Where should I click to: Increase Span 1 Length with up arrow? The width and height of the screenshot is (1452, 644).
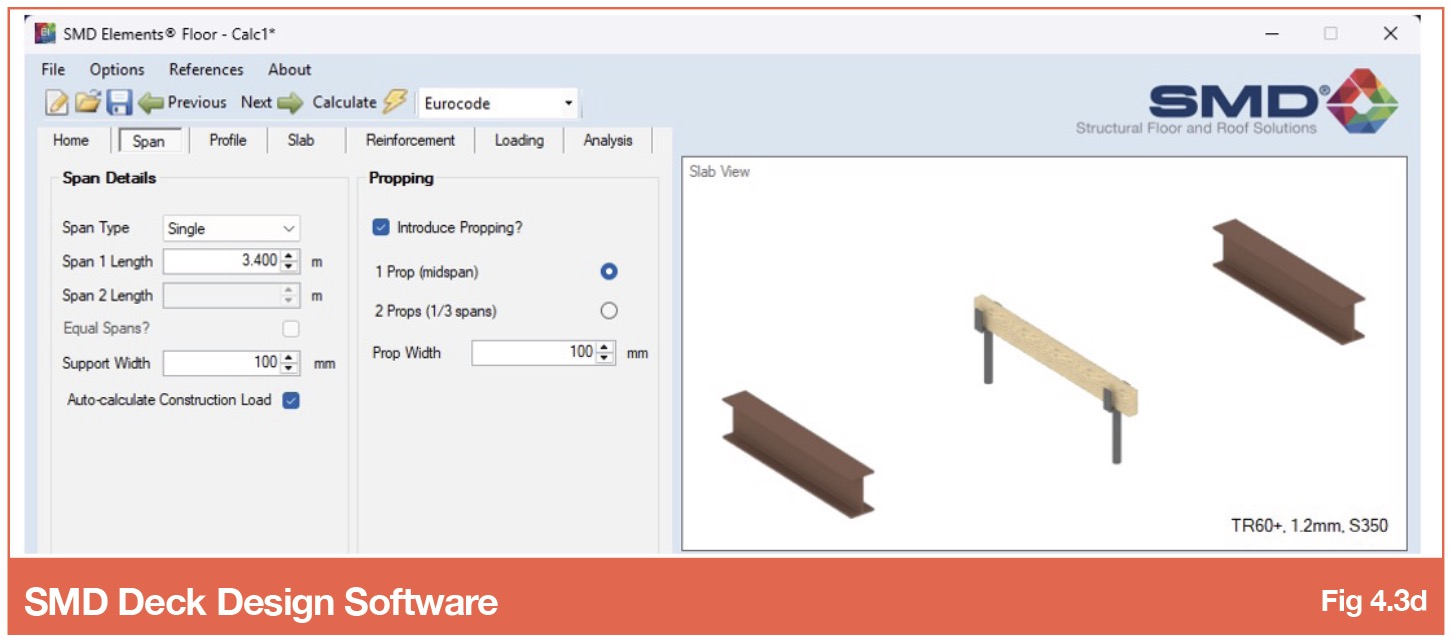pyautogui.click(x=290, y=255)
